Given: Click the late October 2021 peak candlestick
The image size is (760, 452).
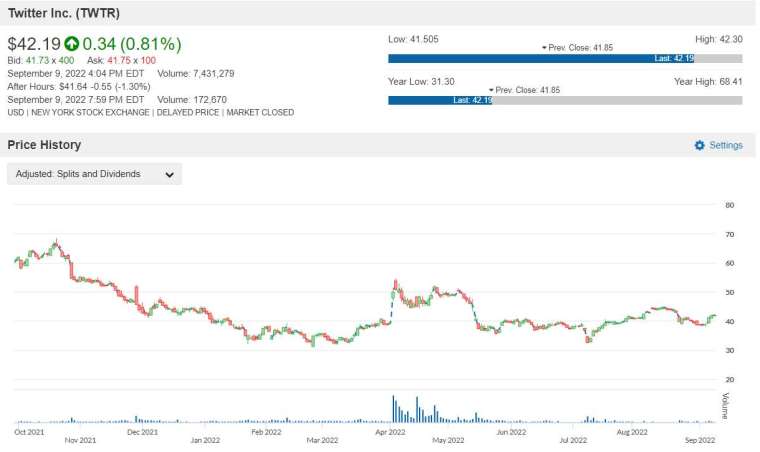Looking at the screenshot, I should coord(56,244).
